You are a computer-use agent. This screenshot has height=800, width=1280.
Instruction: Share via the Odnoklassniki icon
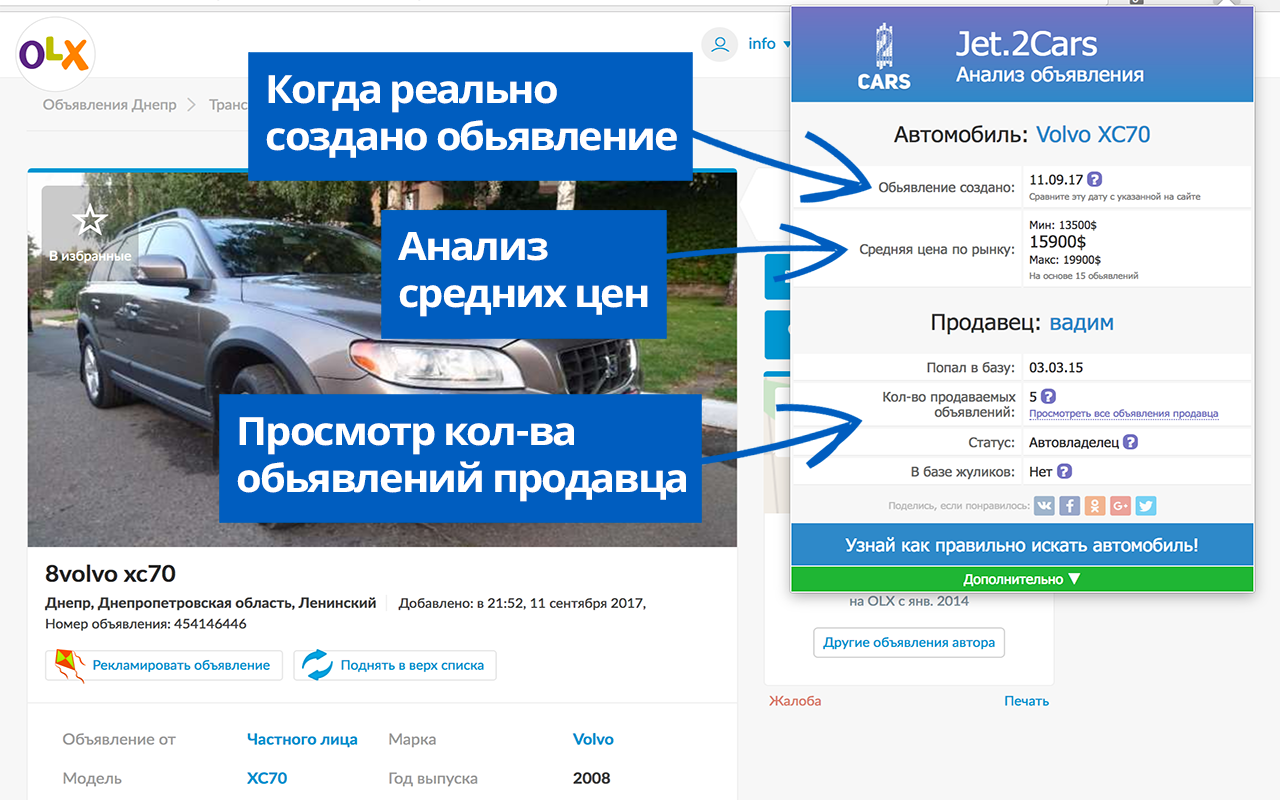point(1095,506)
